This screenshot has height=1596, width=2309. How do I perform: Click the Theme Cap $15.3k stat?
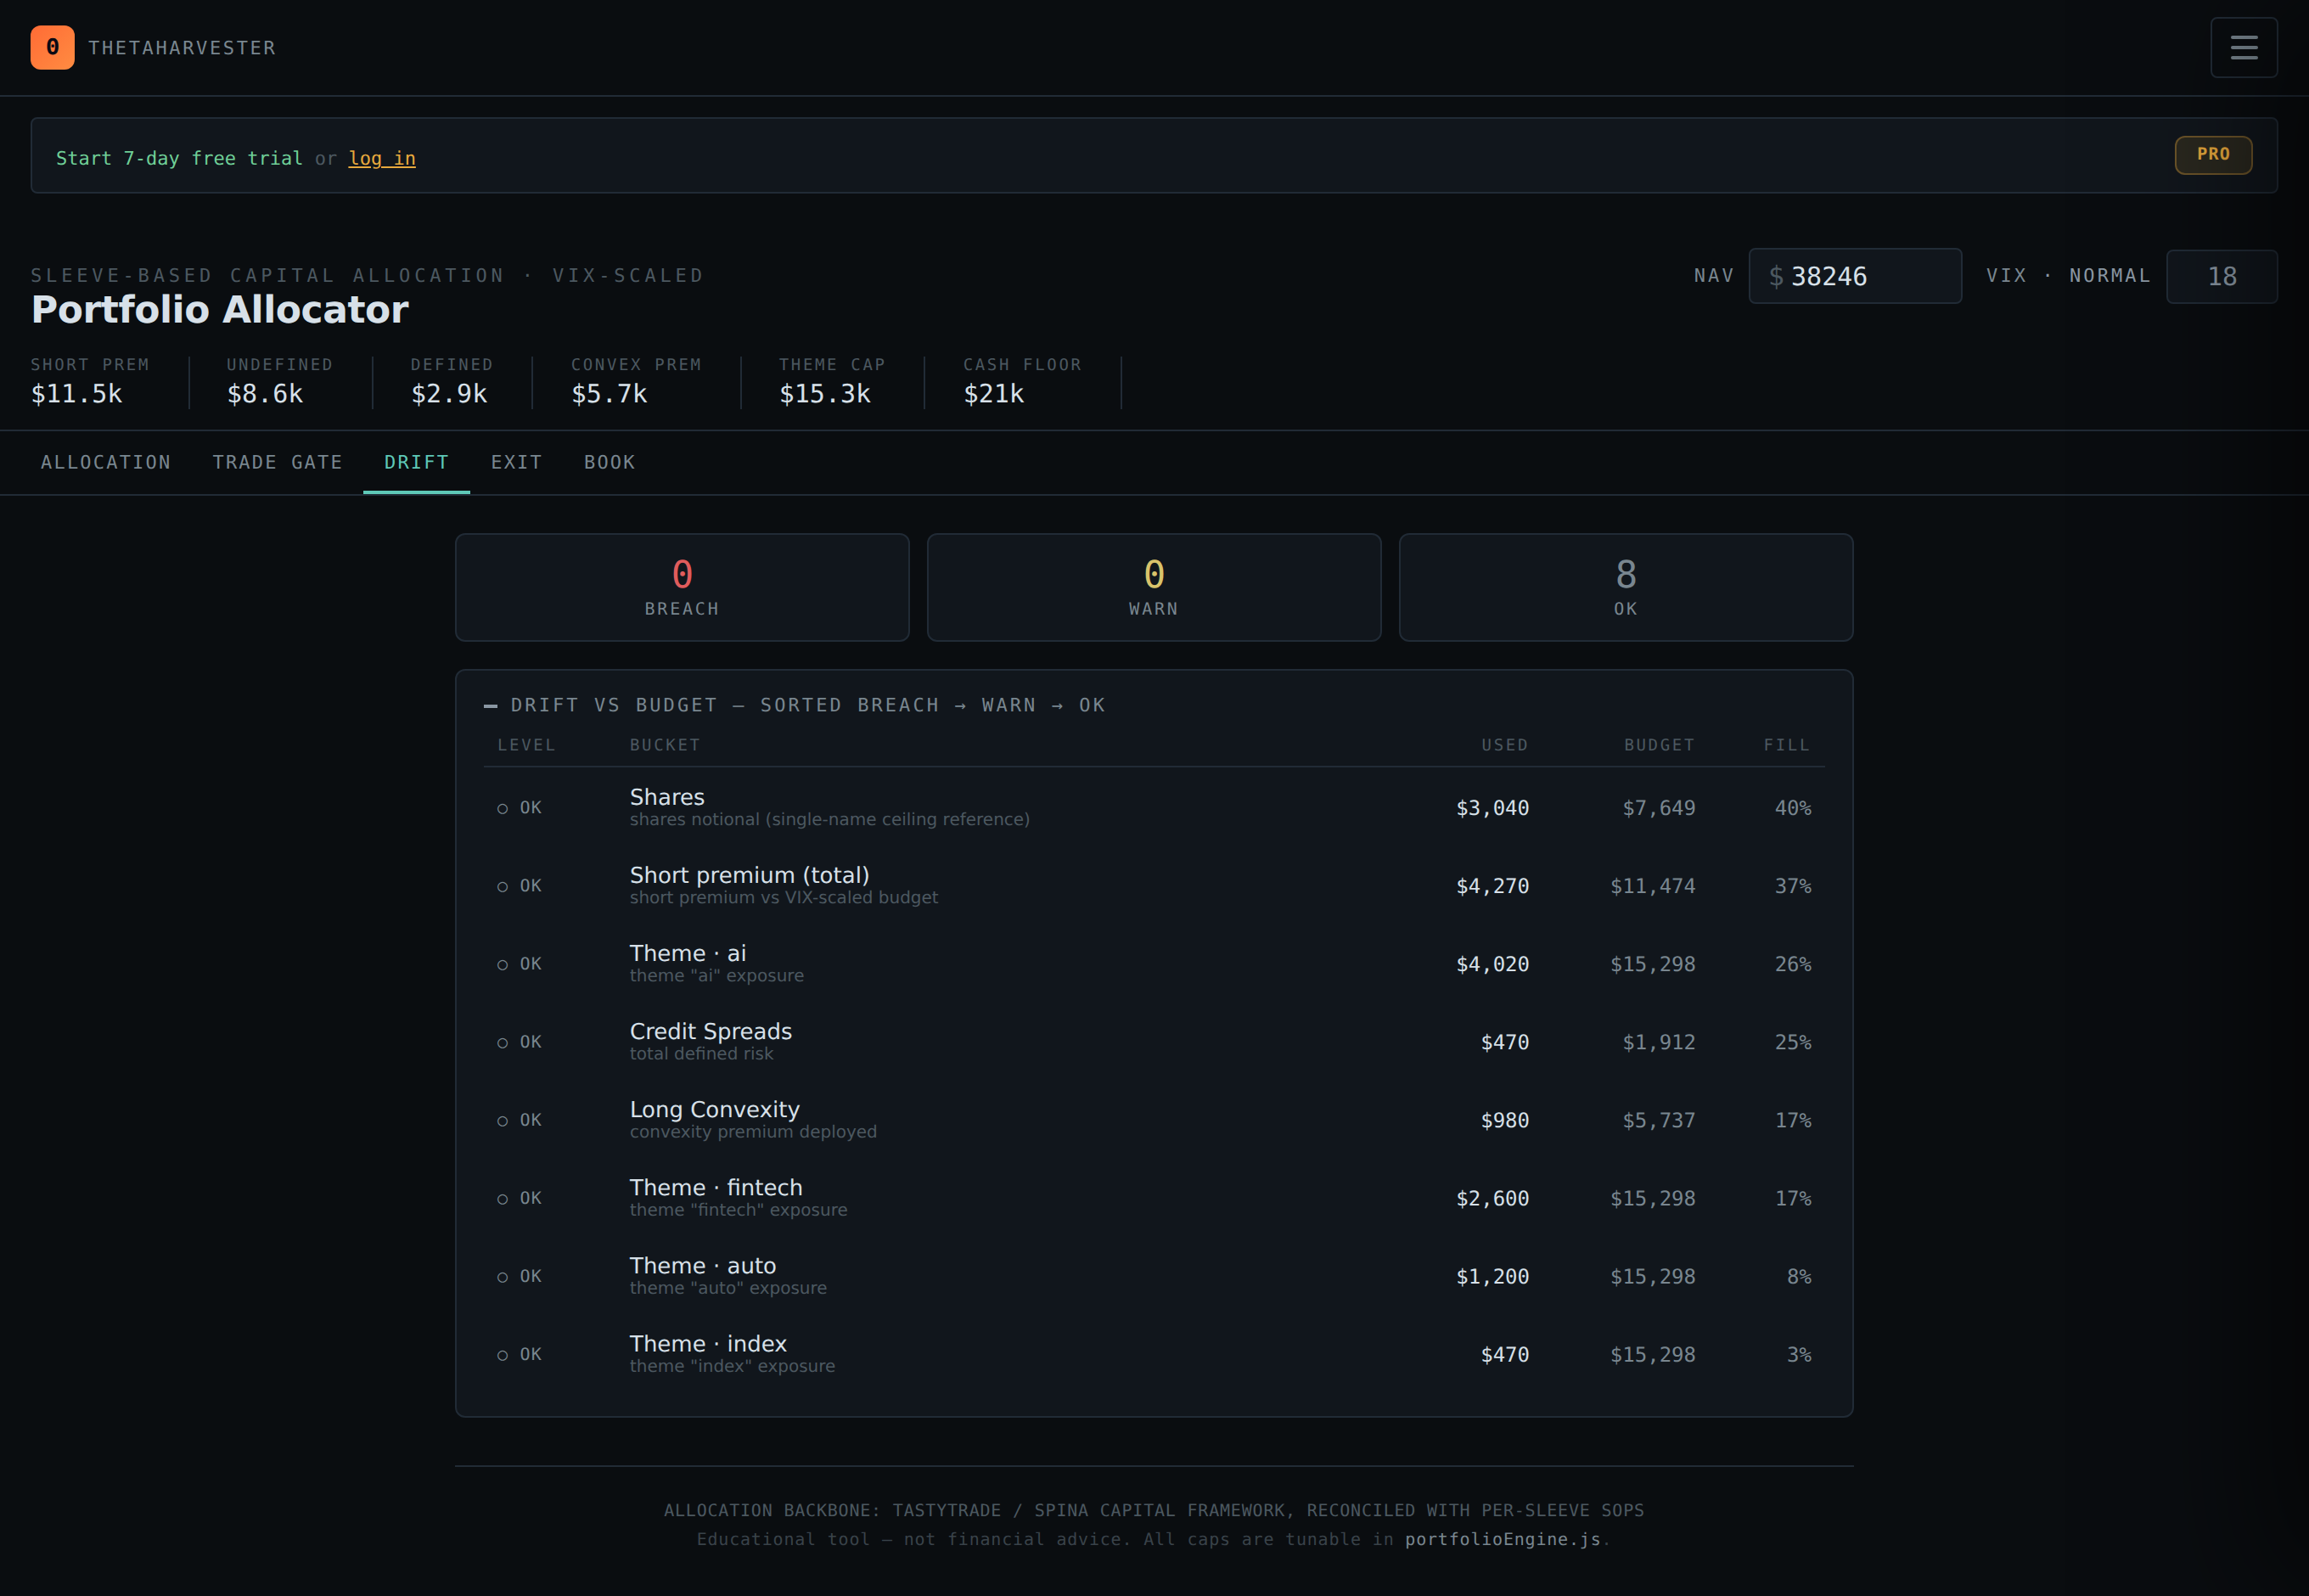(832, 381)
